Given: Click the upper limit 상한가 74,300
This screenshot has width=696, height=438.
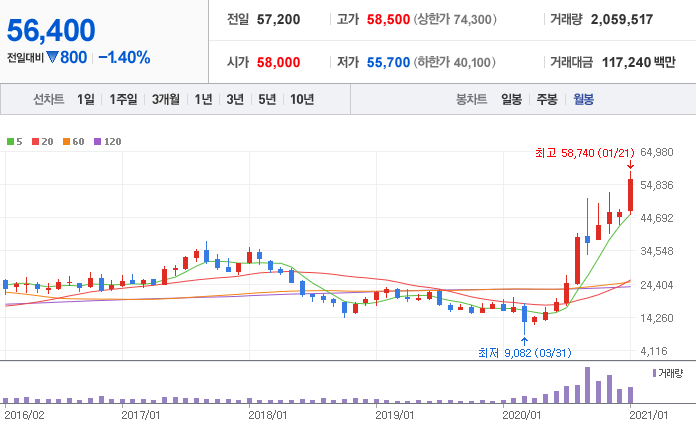Looking at the screenshot, I should point(455,19).
